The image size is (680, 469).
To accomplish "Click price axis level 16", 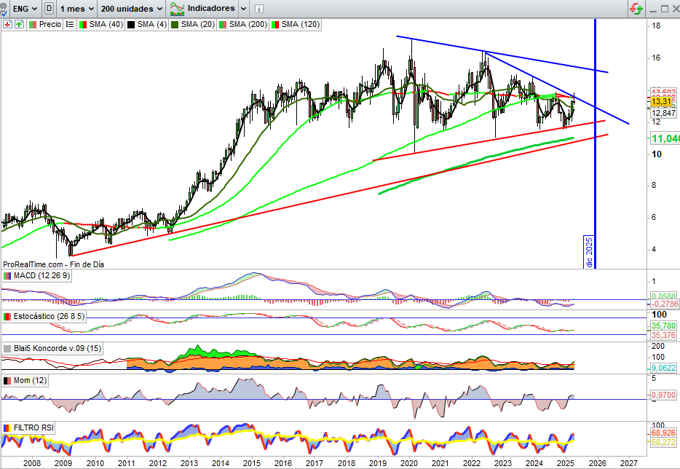I will [x=656, y=58].
